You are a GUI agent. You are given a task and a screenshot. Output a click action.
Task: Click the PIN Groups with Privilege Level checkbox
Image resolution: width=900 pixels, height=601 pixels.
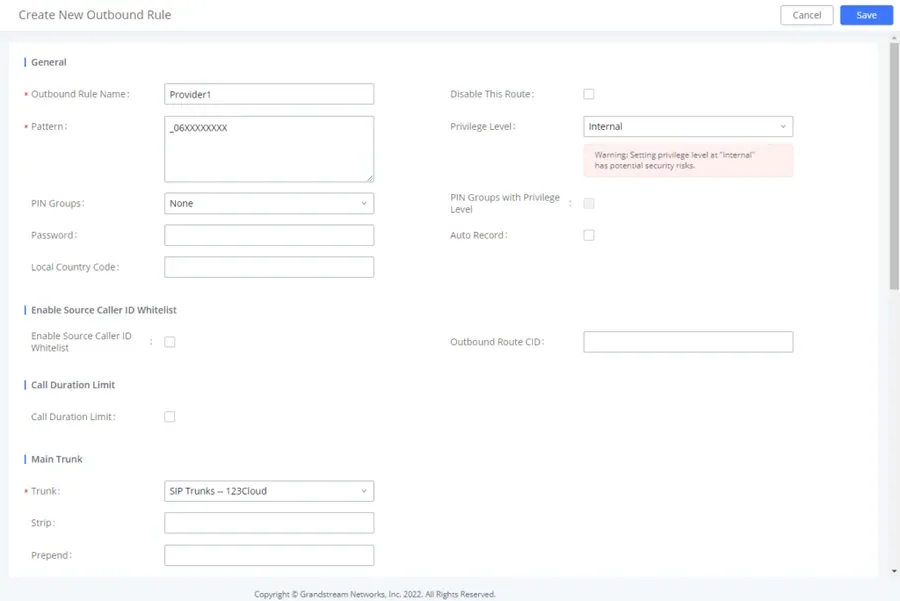[589, 203]
